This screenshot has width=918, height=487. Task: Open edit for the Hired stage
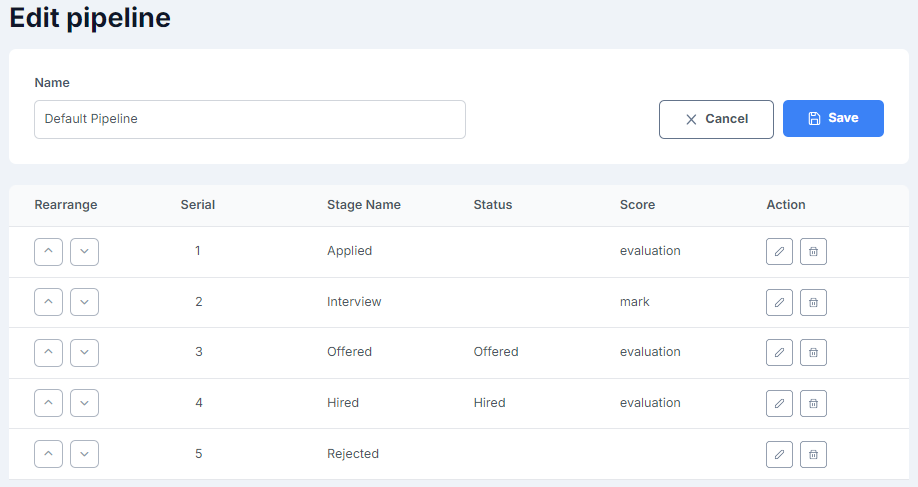click(x=779, y=403)
